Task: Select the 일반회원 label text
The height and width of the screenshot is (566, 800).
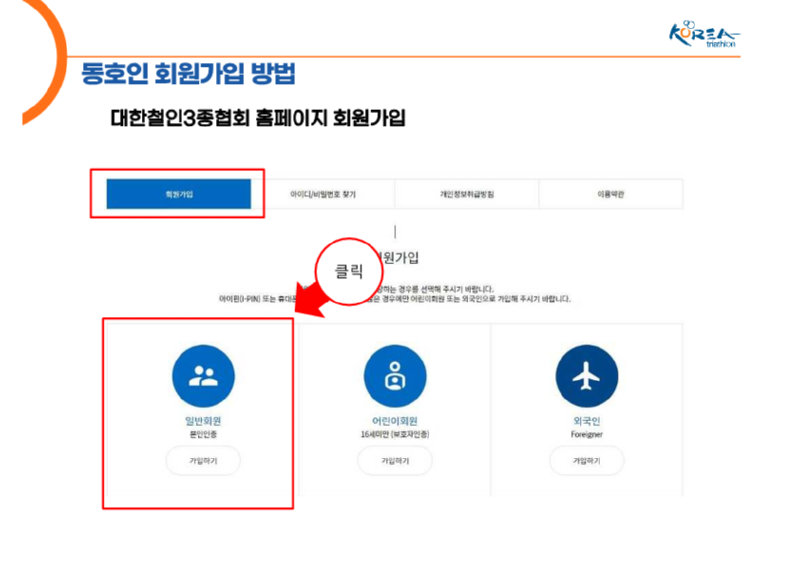Action: (203, 421)
